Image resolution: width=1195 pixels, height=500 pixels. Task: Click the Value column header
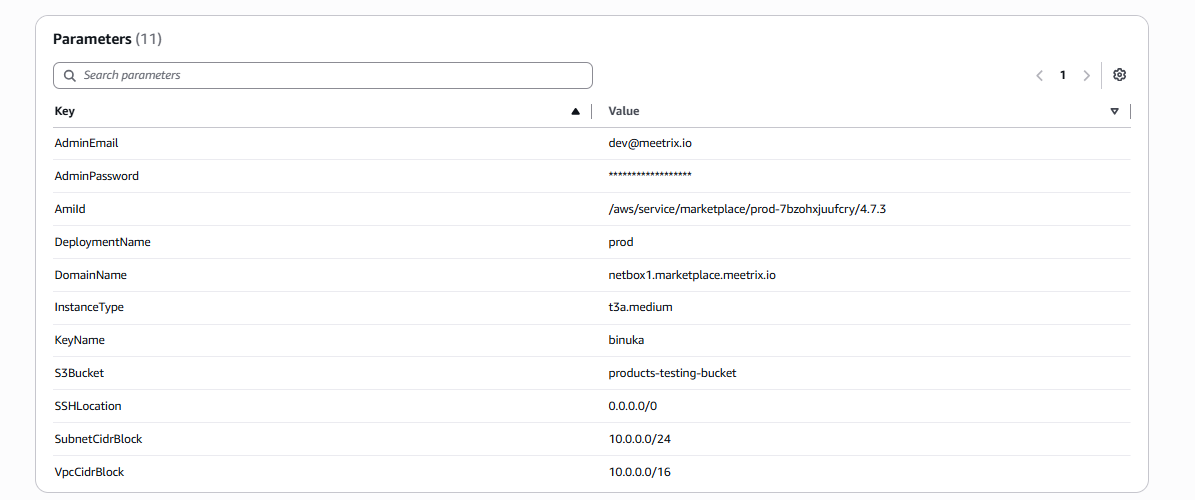pos(623,111)
